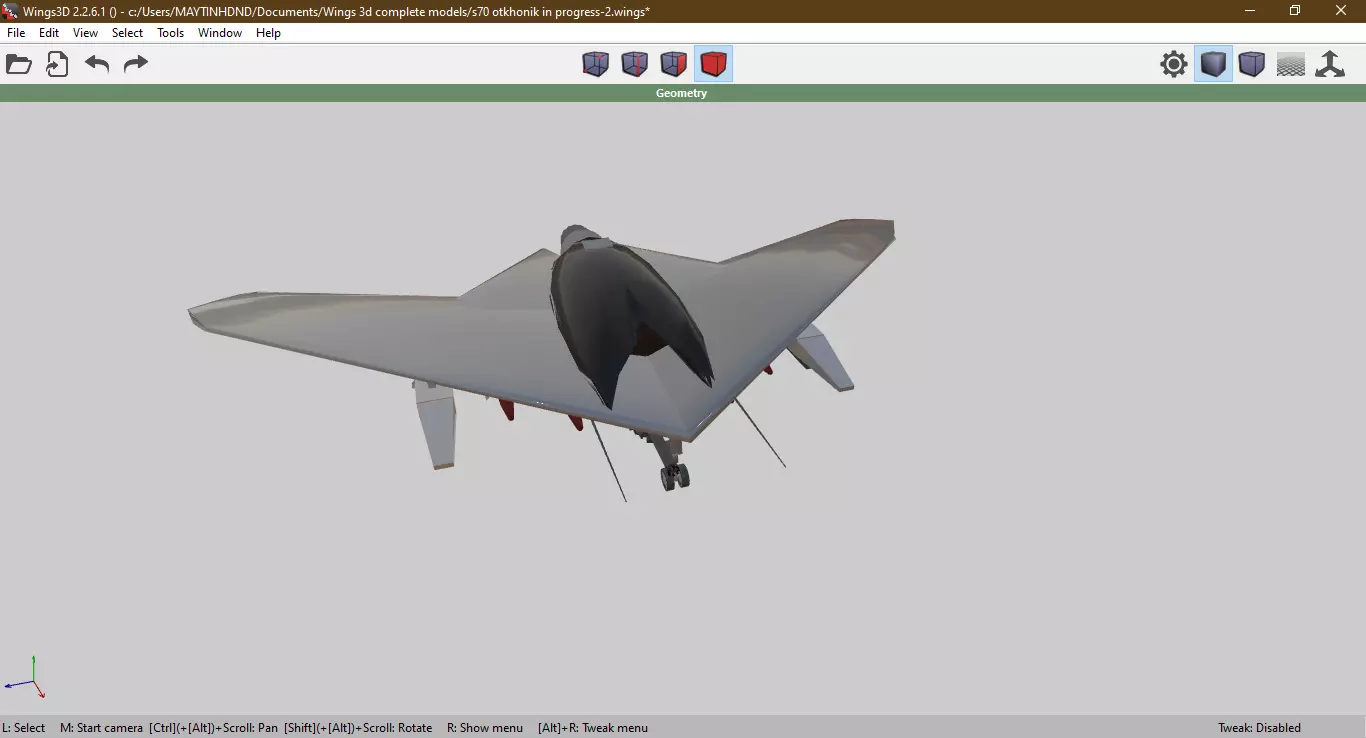The image size is (1366, 738).
Task: Redo the action with the forward arrow icon
Action: coord(135,64)
